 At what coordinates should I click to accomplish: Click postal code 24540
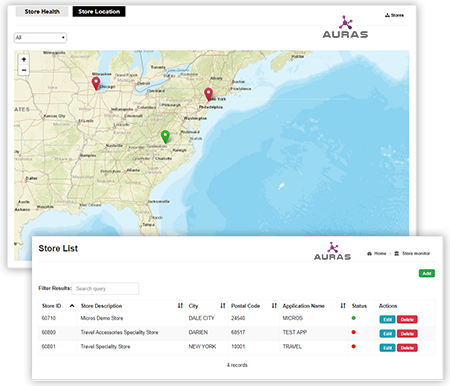[238, 318]
